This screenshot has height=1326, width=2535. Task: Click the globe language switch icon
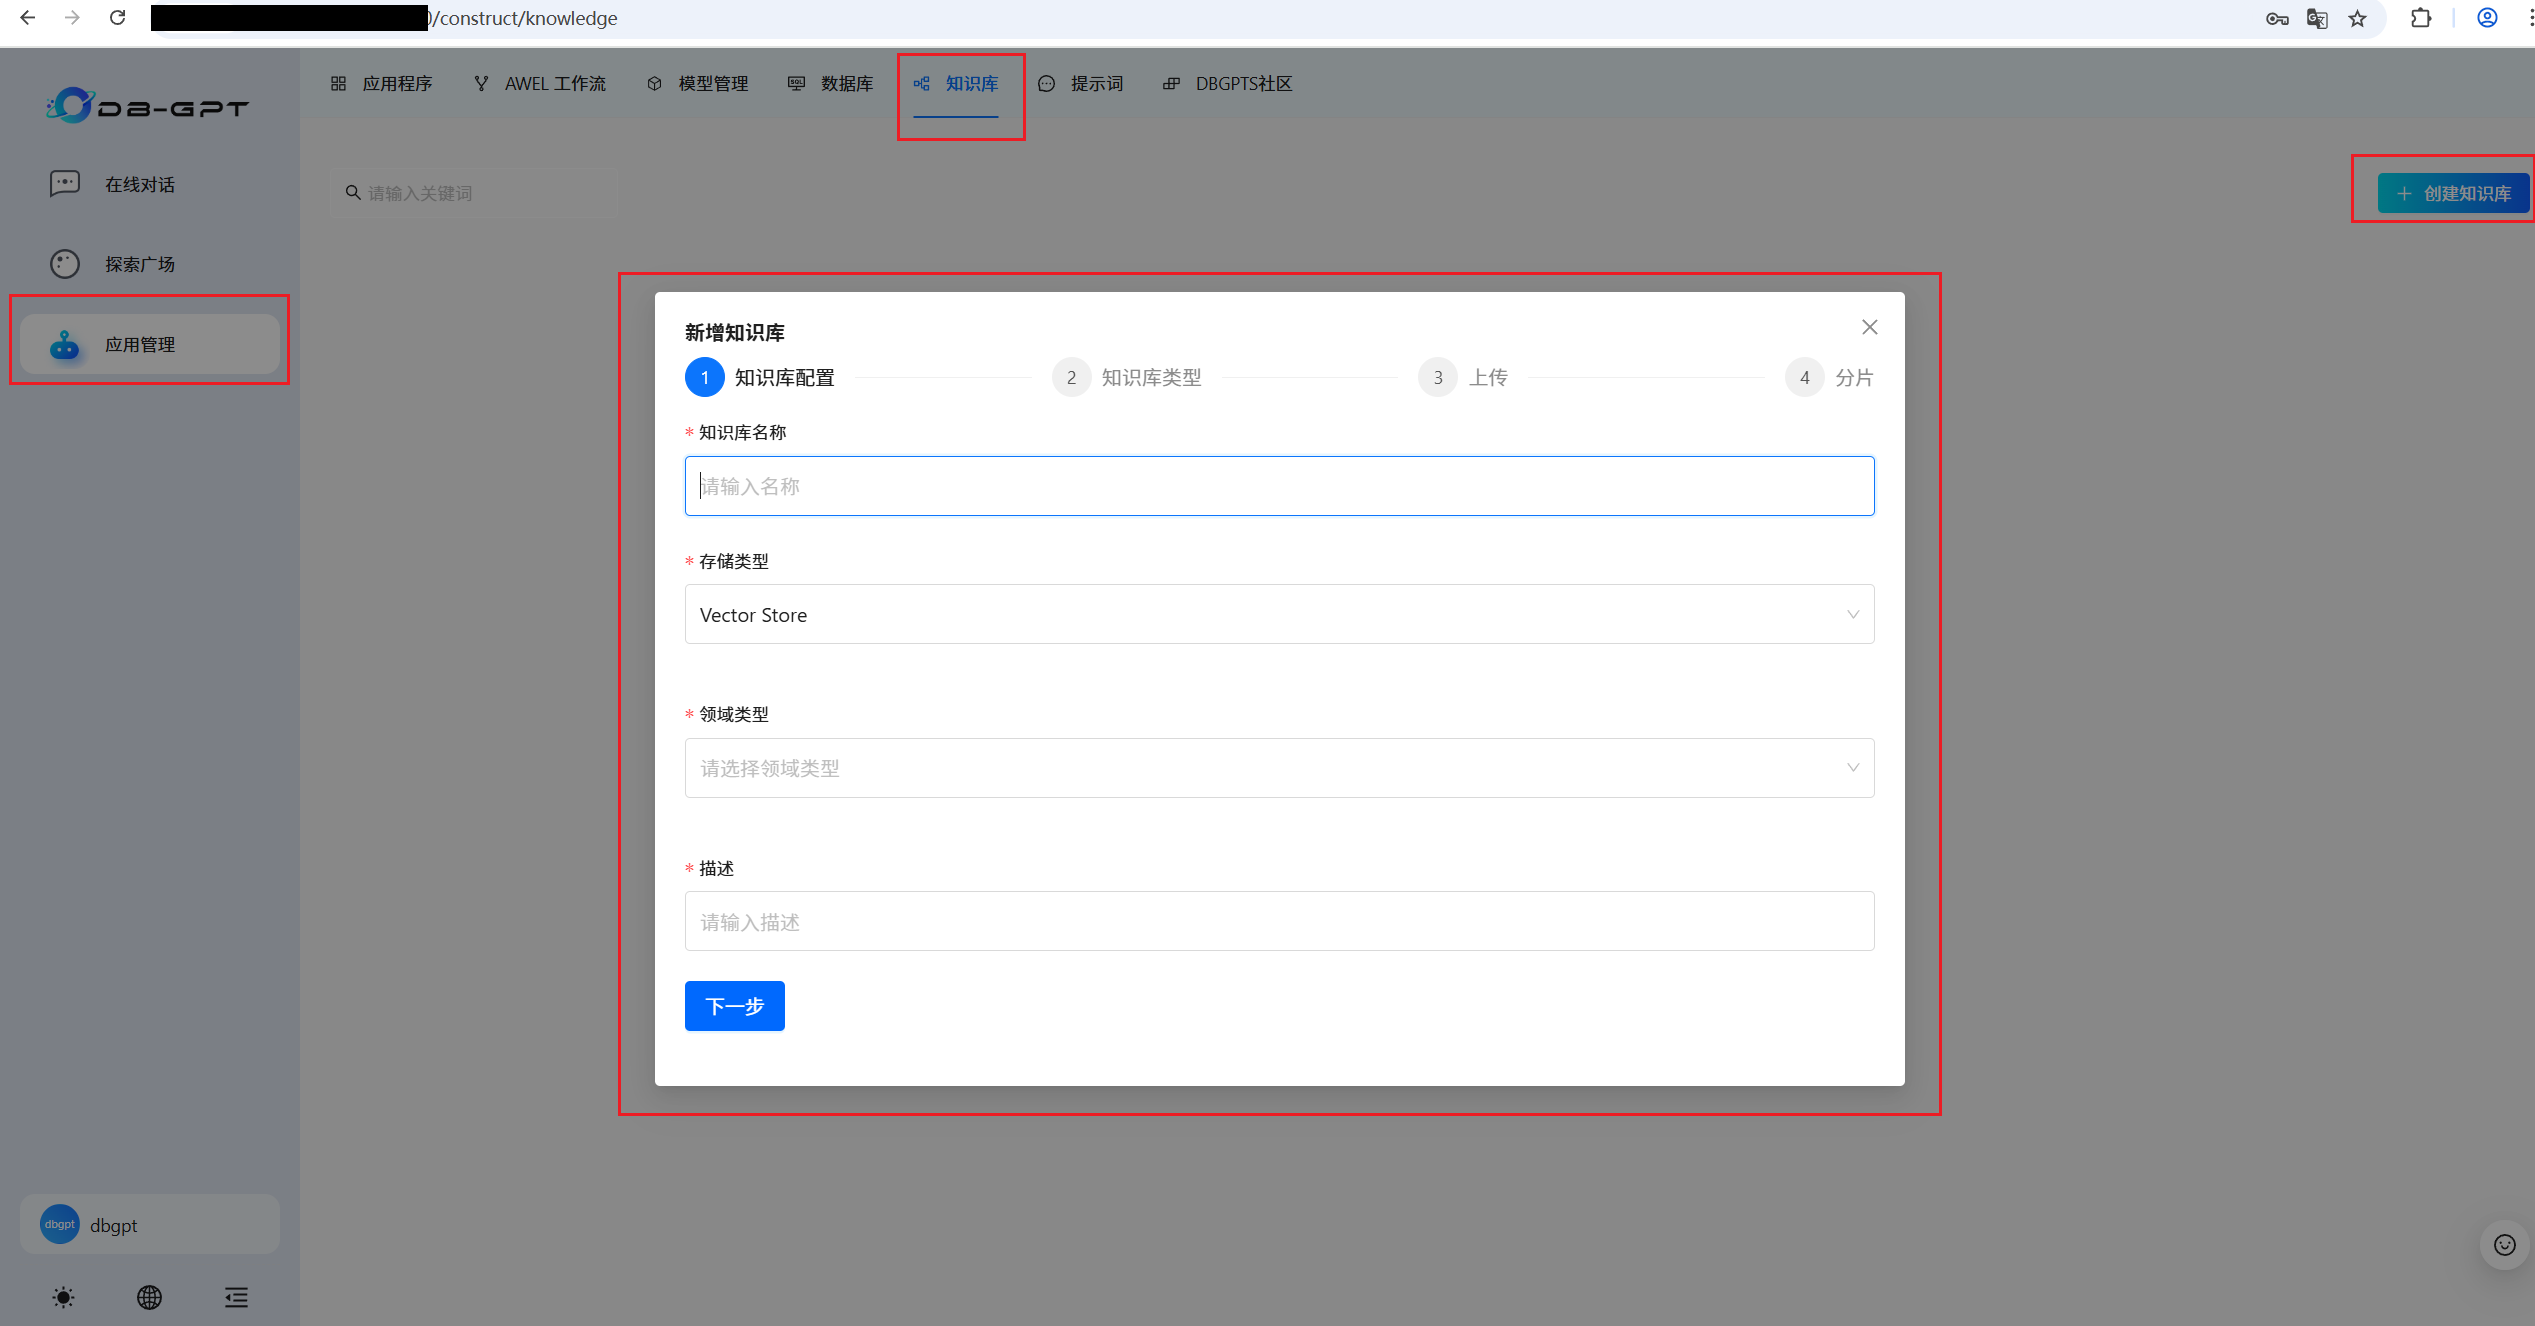149,1297
